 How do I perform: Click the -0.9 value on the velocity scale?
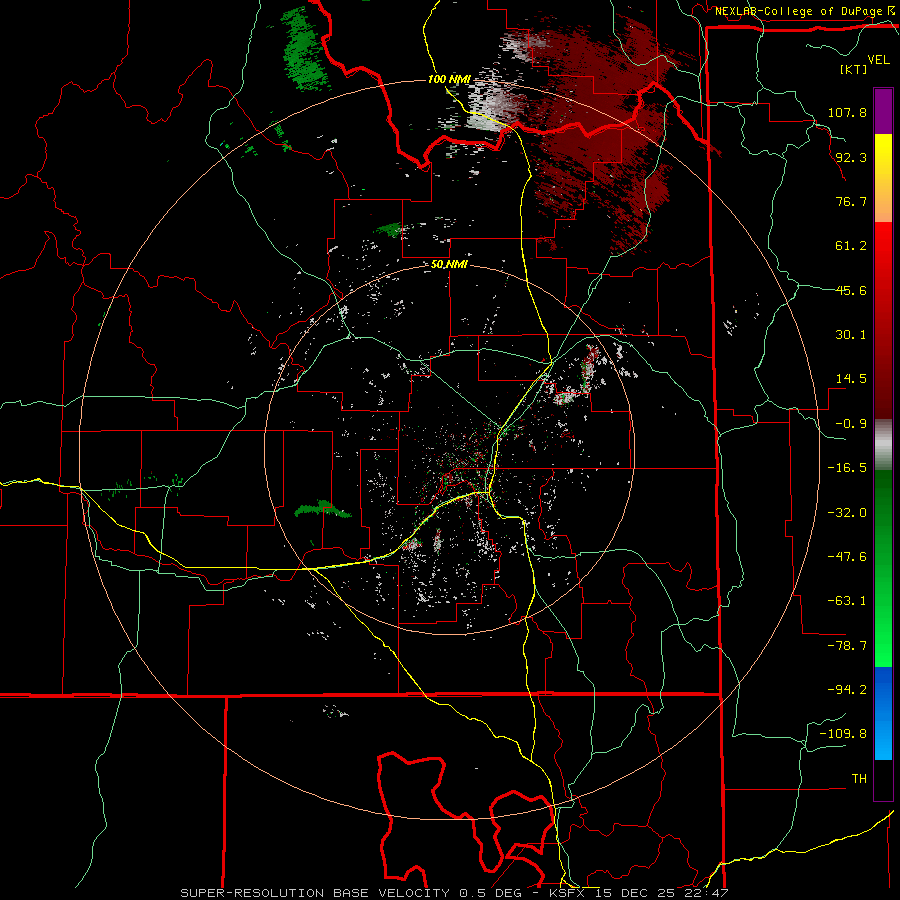click(x=851, y=424)
